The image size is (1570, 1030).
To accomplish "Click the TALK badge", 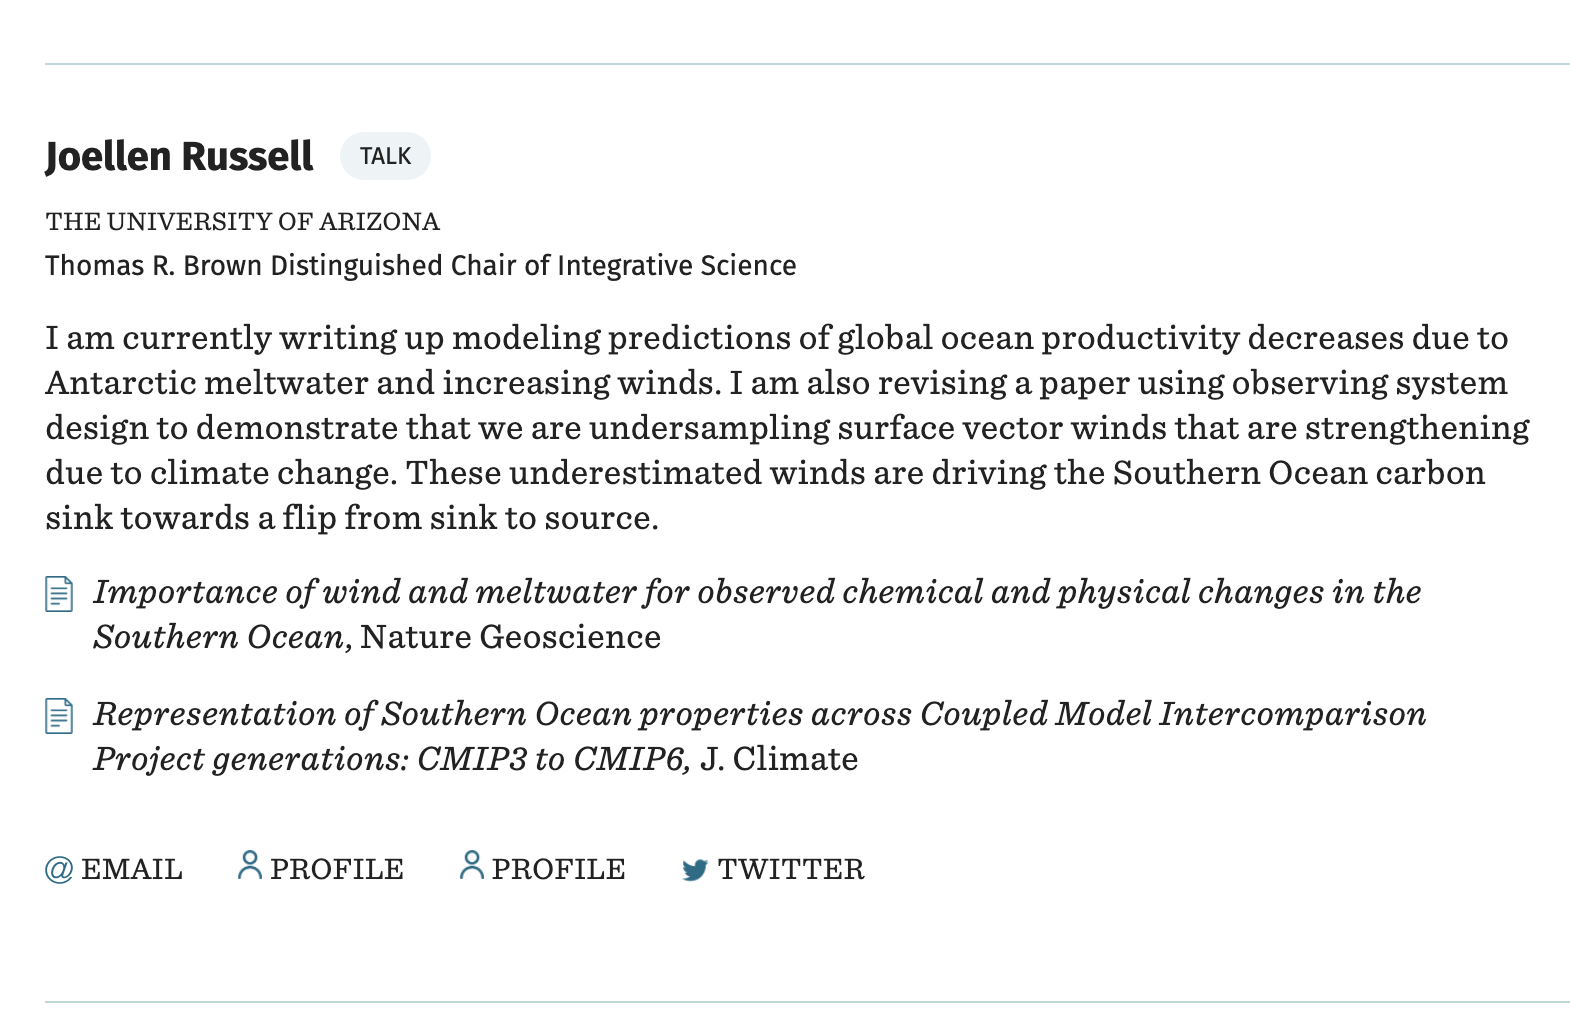I will tap(385, 156).
